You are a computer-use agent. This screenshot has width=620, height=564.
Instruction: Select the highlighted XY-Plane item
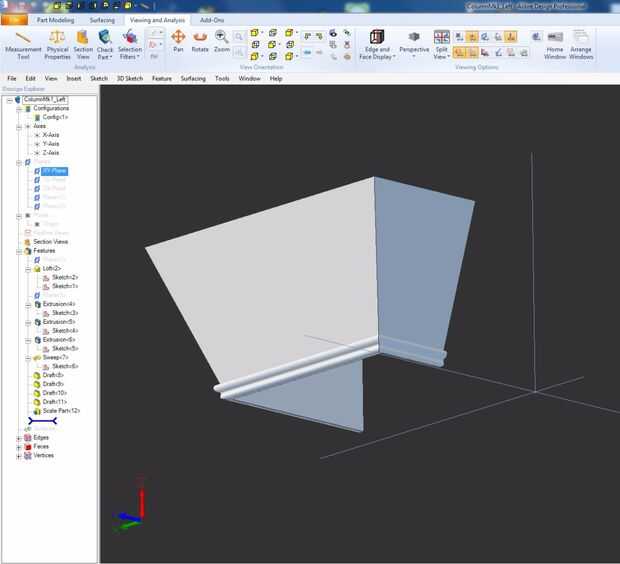[55, 171]
